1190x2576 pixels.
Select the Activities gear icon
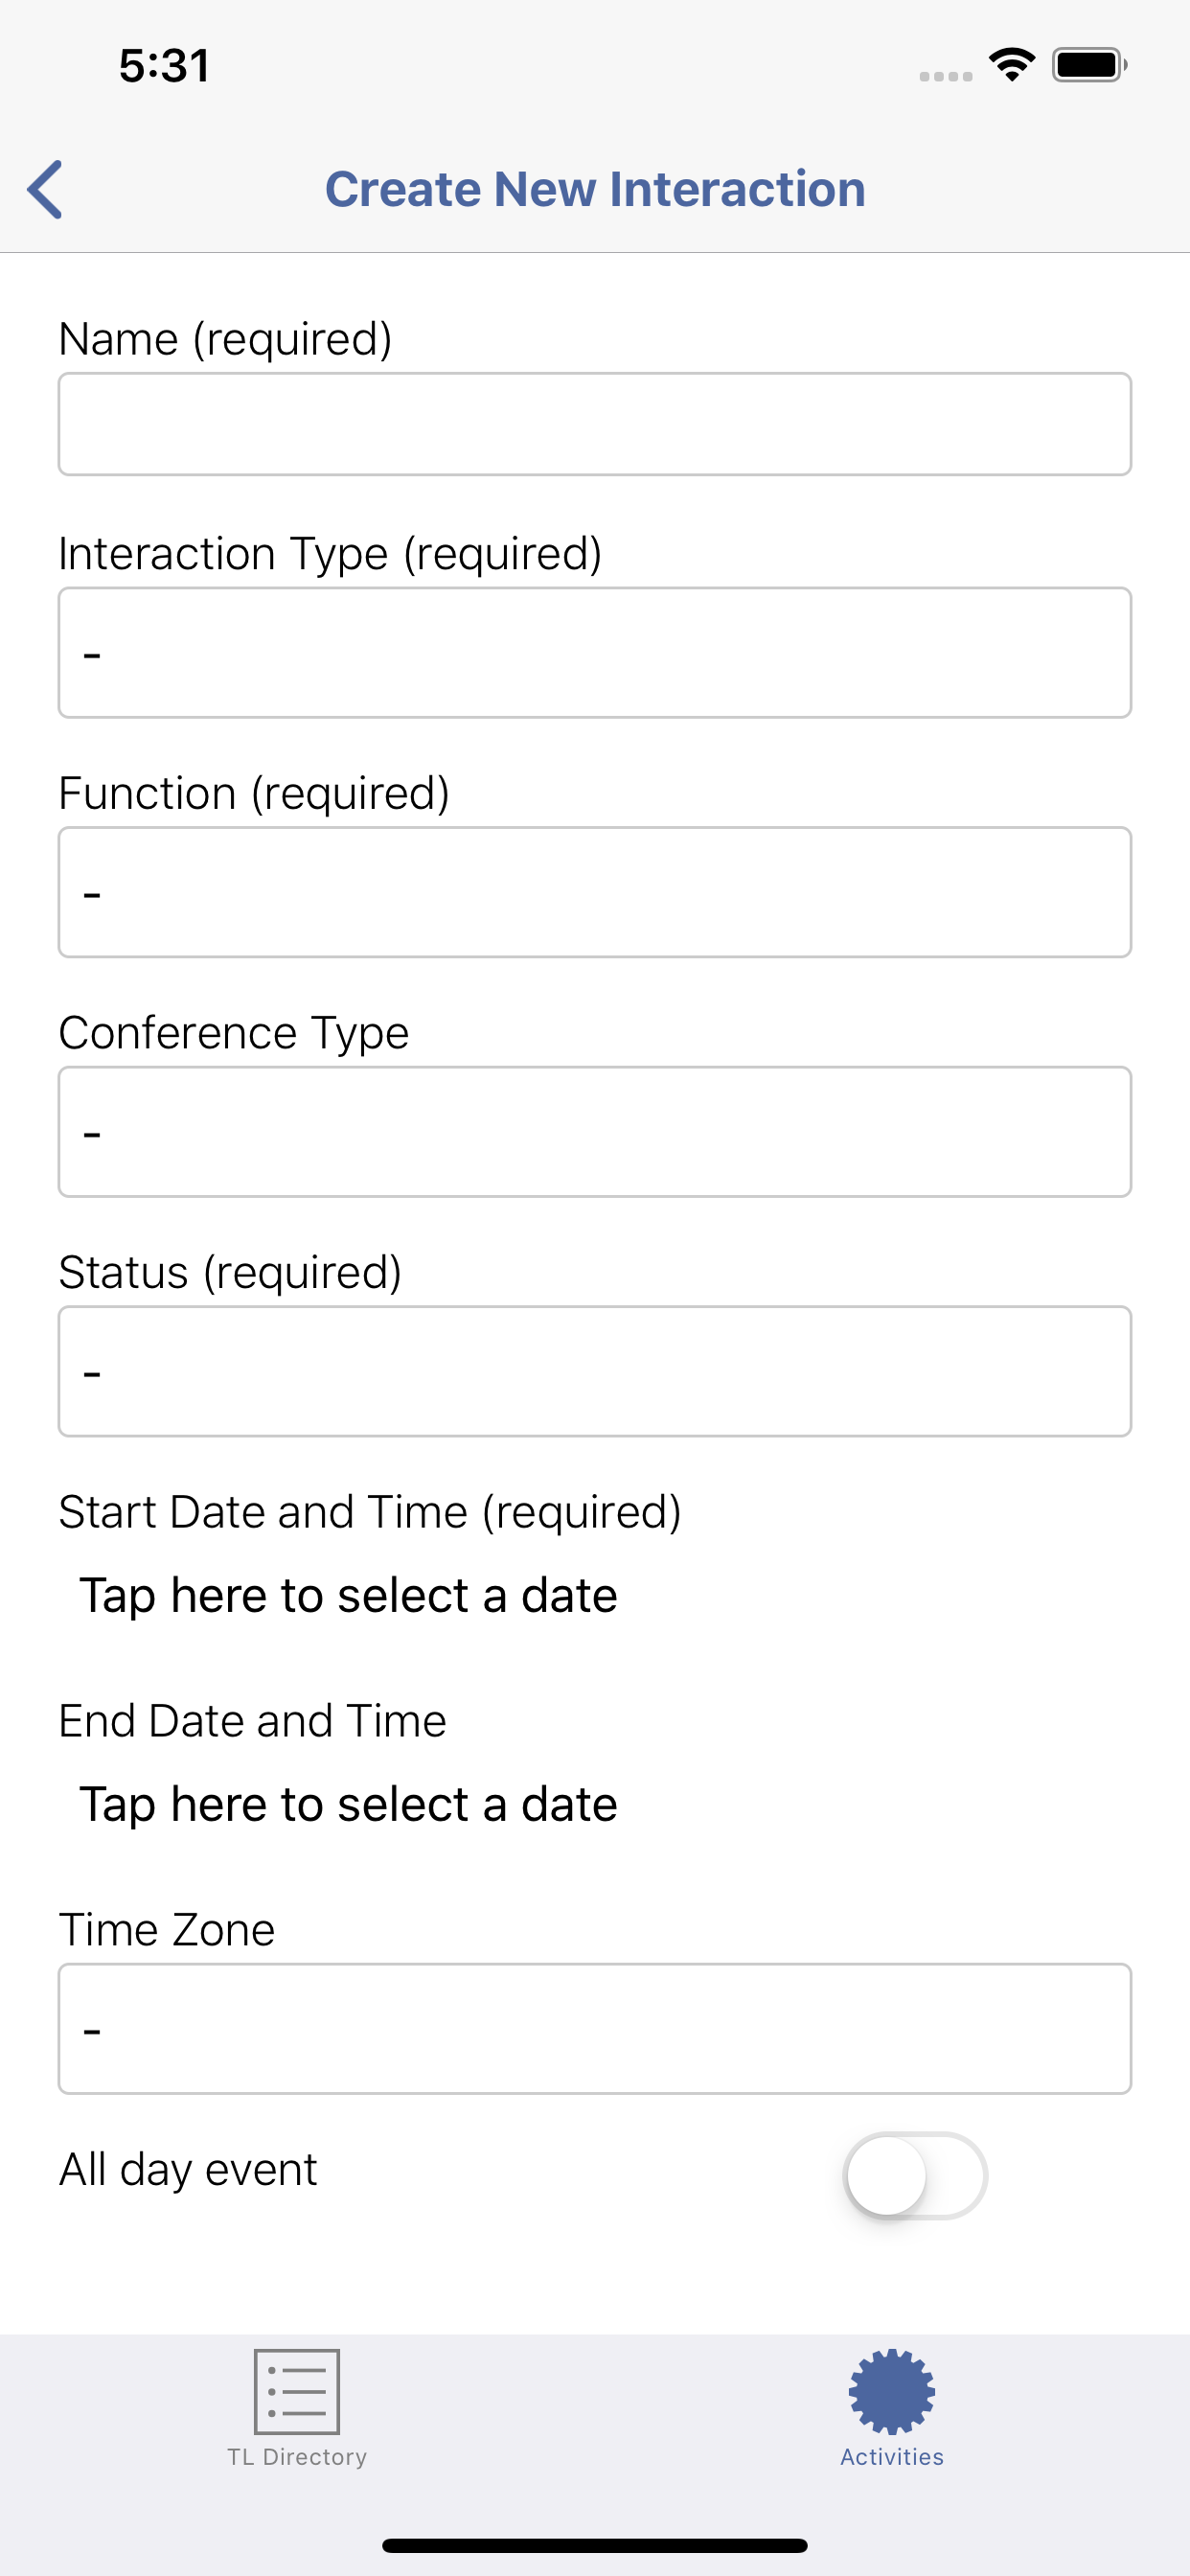[x=892, y=2392]
